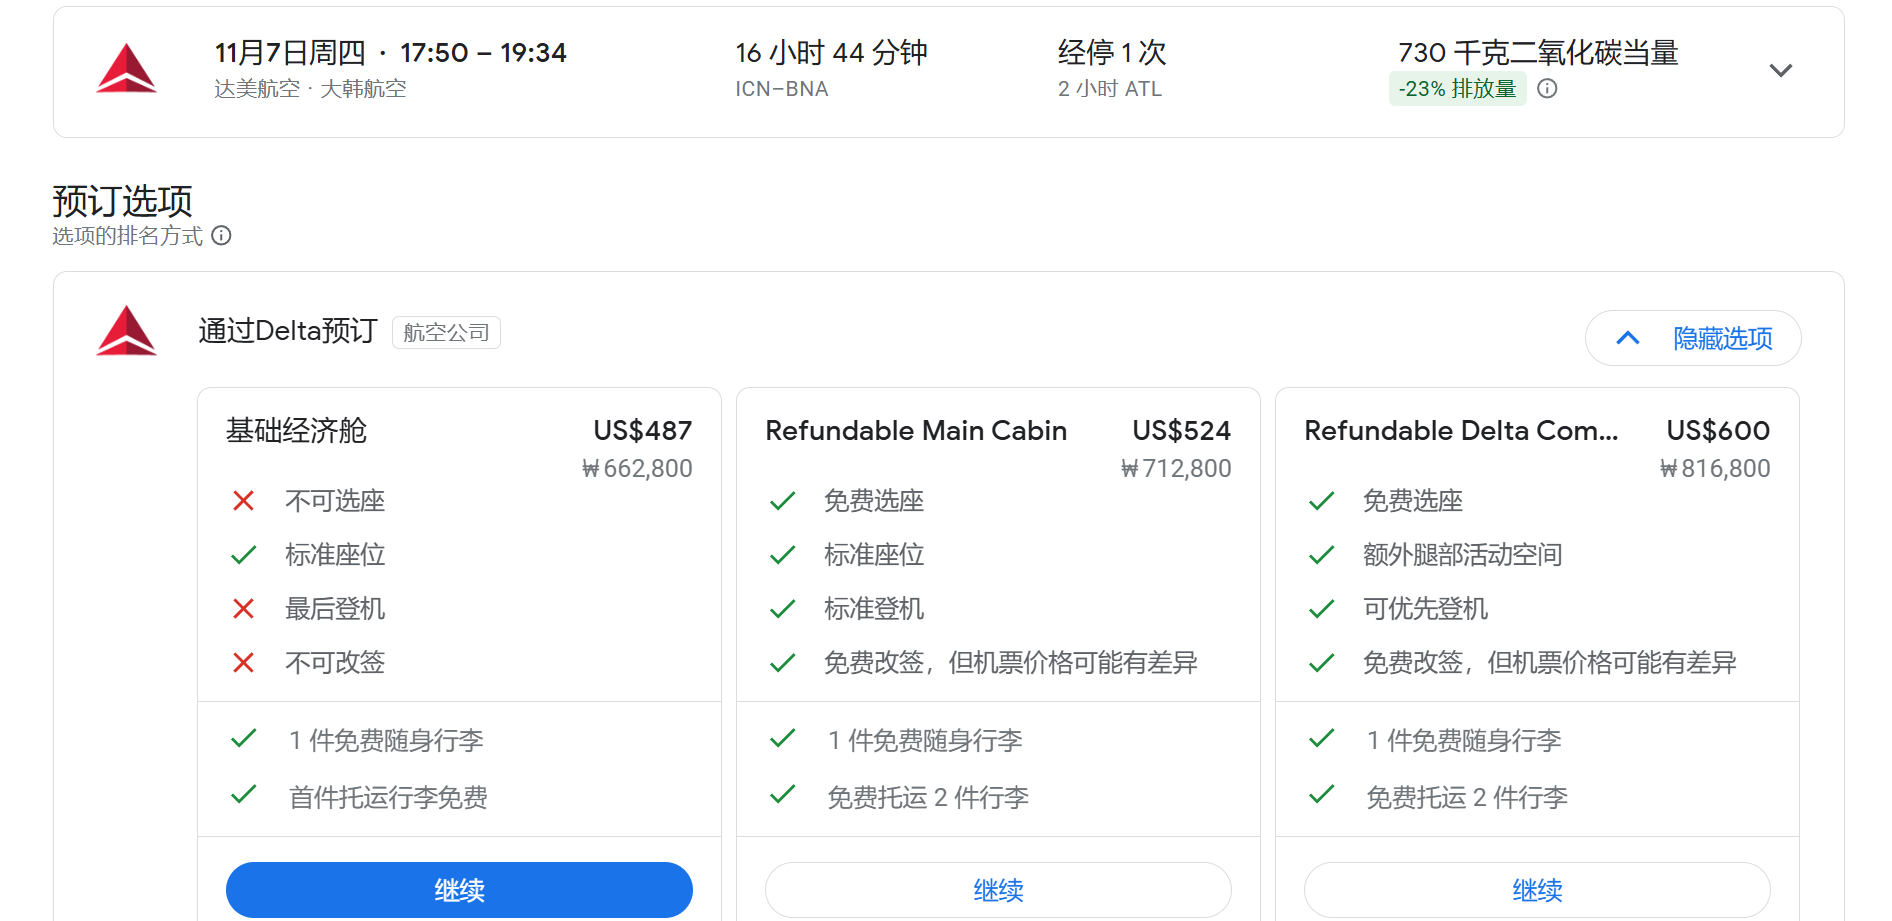
Task: Click the truncated Refundable Delta Com... title
Action: pos(1461,431)
